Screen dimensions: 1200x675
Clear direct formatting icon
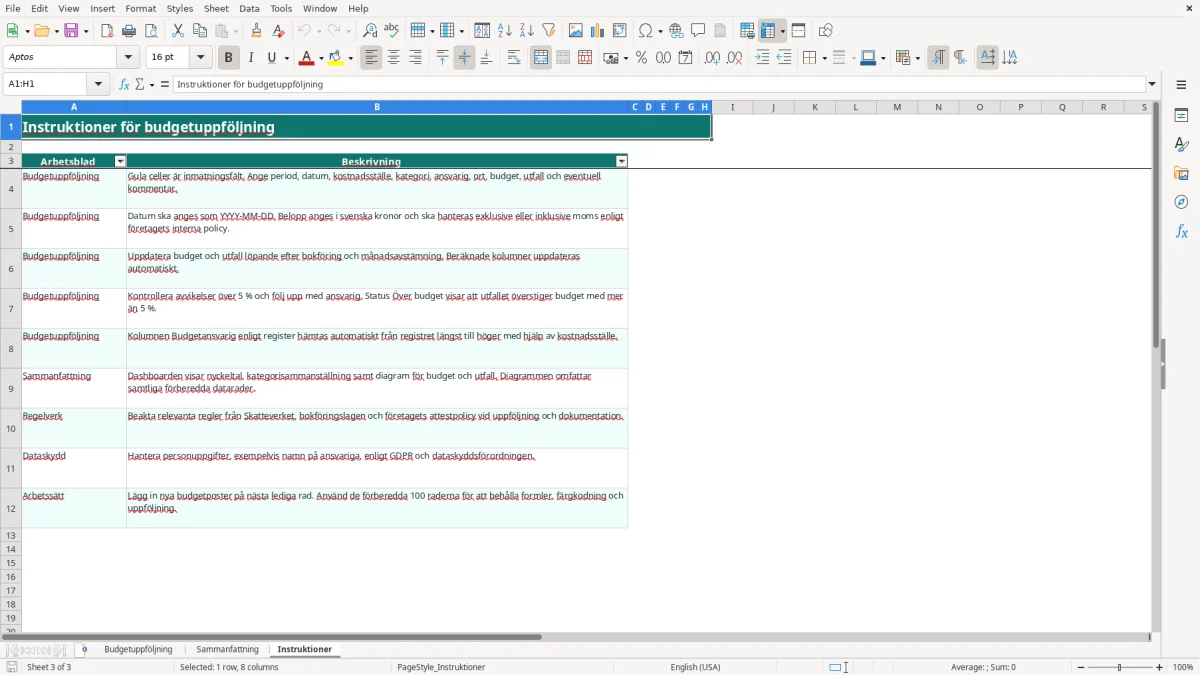279,31
